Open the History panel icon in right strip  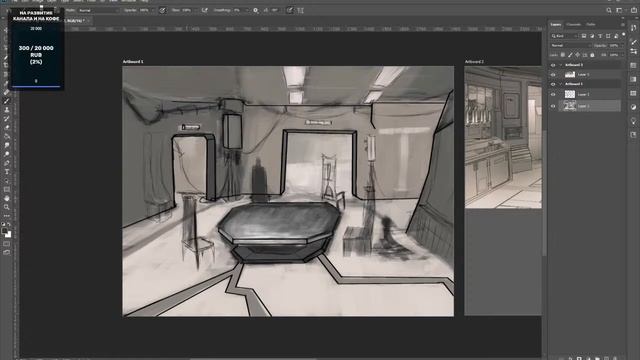tap(633, 28)
